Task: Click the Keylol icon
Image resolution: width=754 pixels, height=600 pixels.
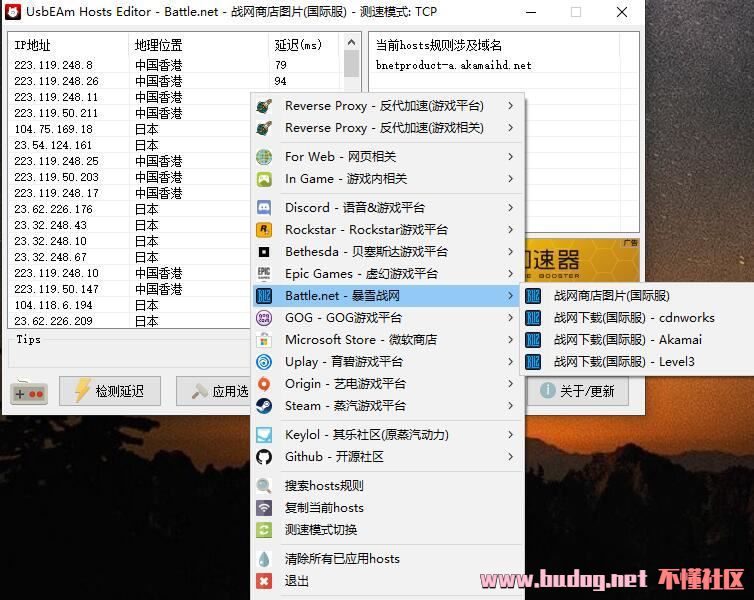Action: tap(264, 435)
